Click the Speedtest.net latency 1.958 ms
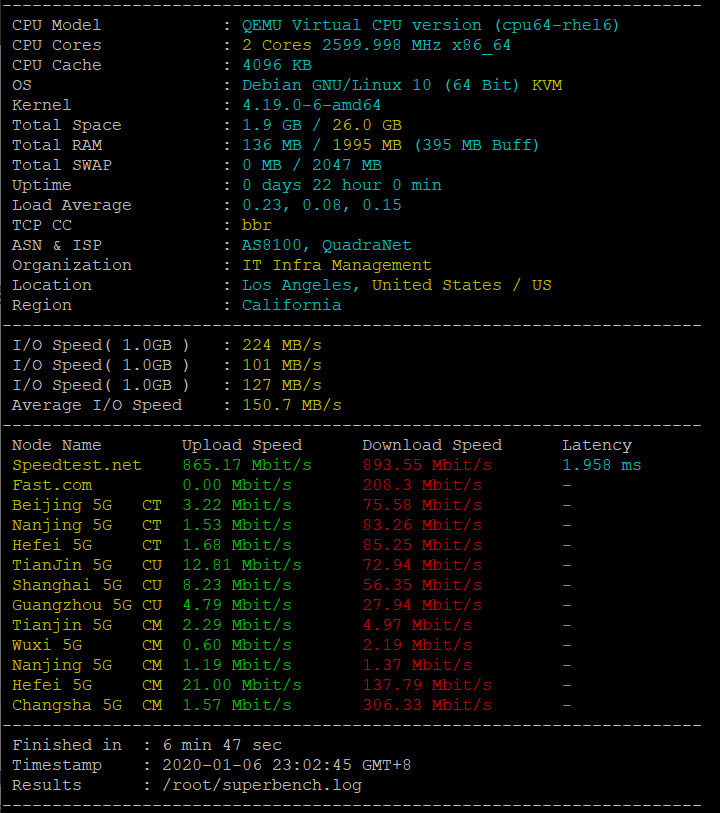The image size is (720, 813). 601,465
